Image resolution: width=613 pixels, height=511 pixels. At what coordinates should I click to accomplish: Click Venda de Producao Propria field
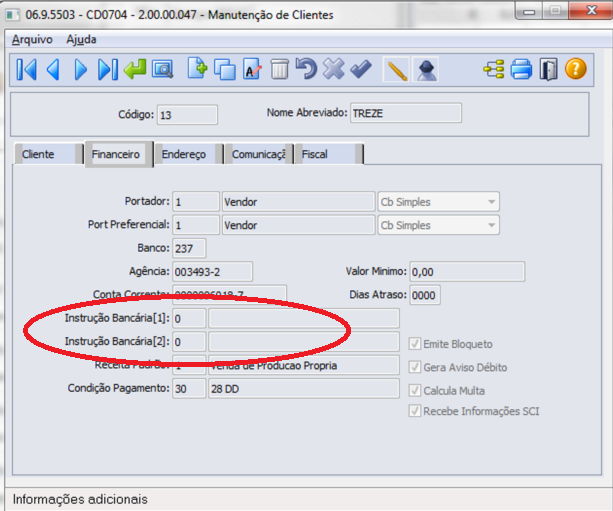[304, 365]
